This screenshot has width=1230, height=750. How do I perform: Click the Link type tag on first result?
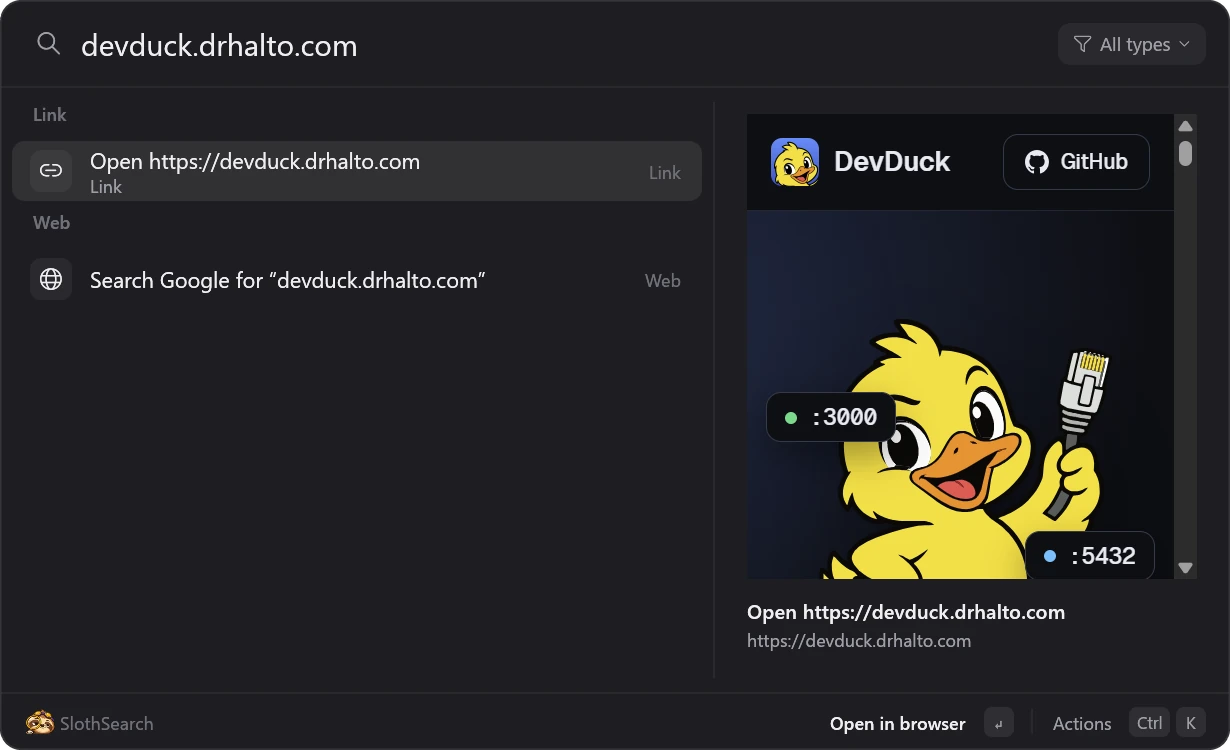pyautogui.click(x=665, y=172)
